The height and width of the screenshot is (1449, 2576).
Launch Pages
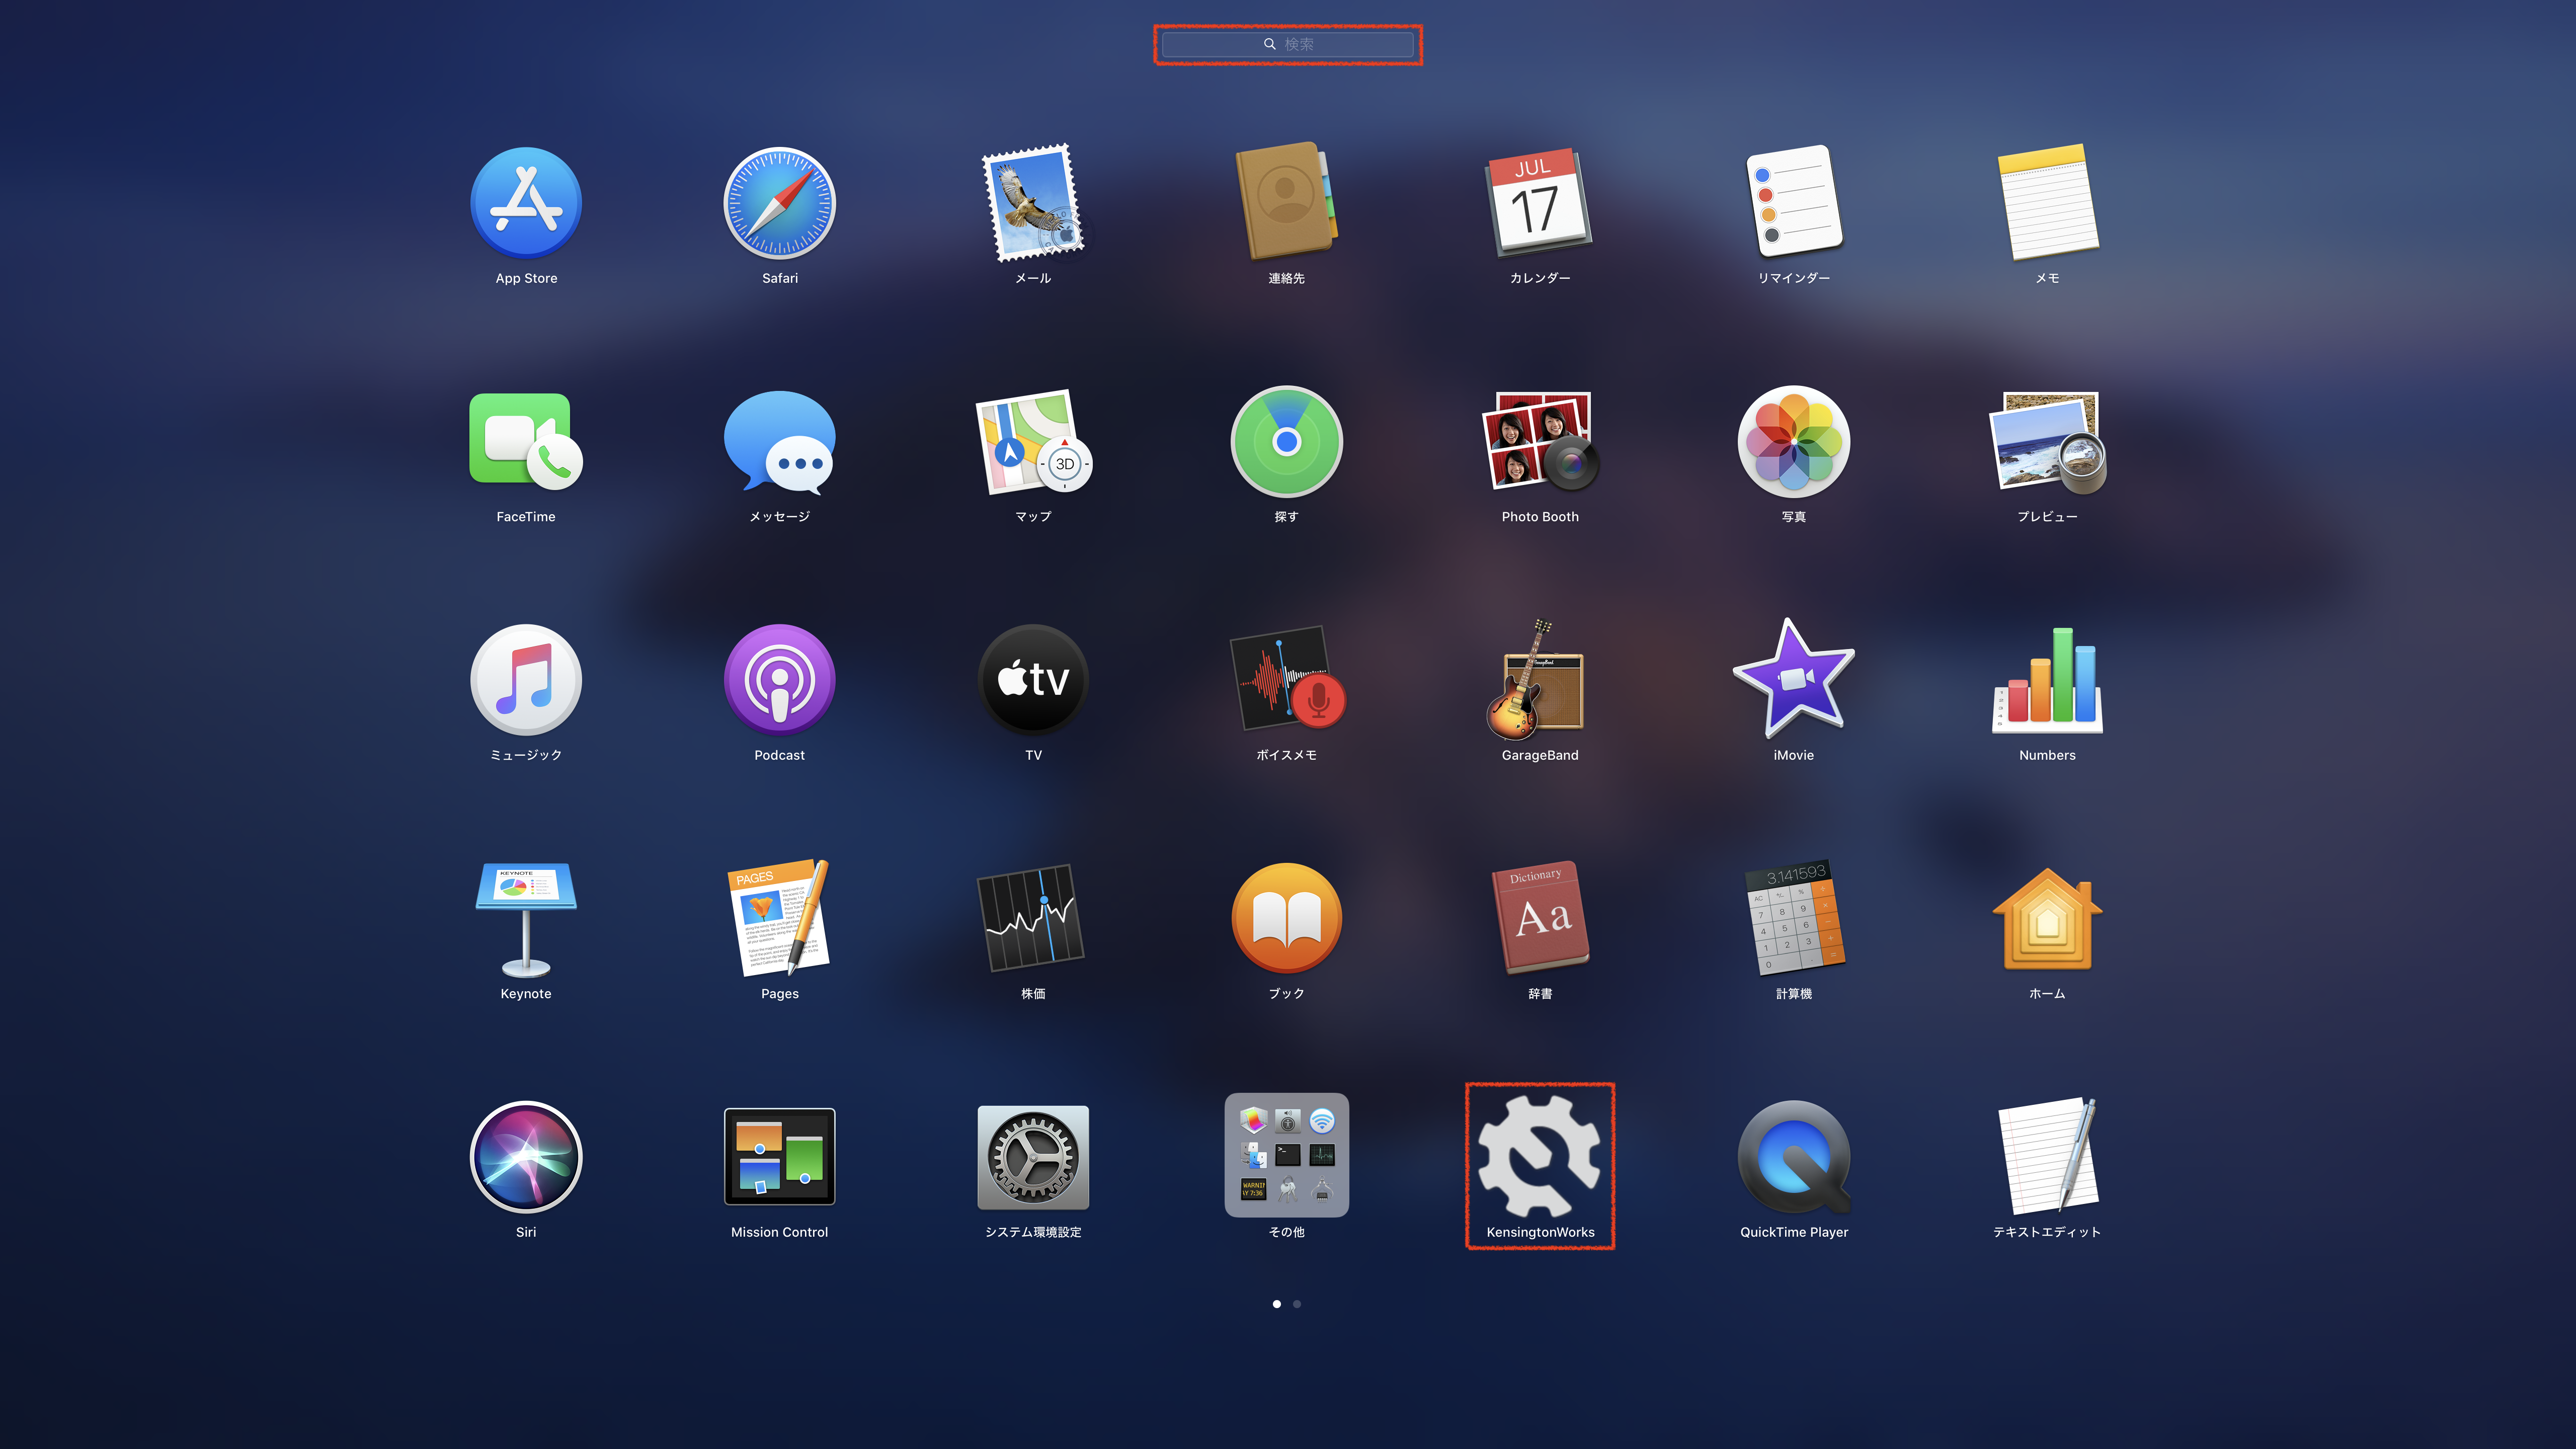[780, 918]
